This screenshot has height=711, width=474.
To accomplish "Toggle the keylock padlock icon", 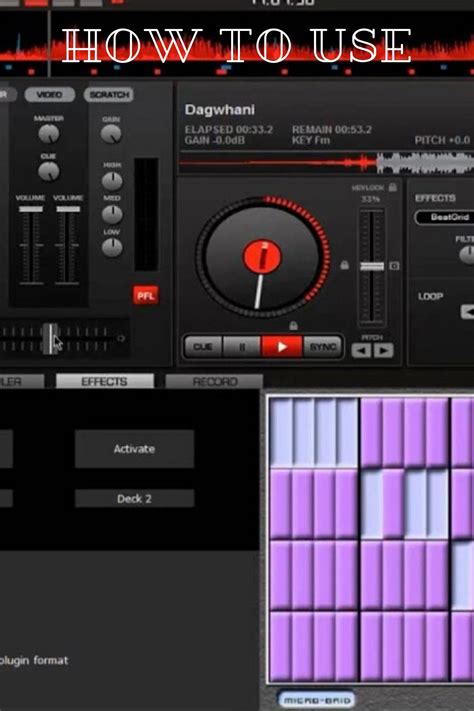I will click(x=393, y=187).
